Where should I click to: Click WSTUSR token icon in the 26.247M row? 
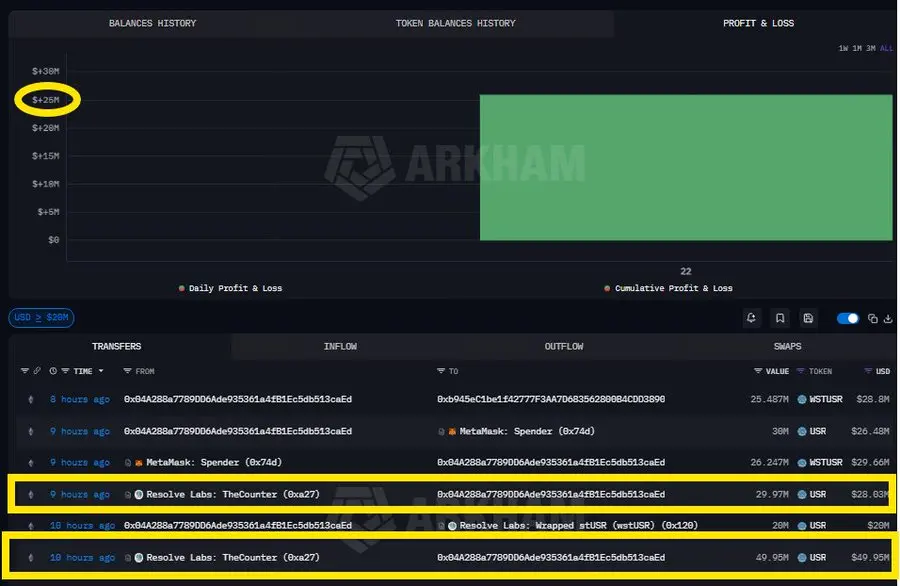tap(802, 463)
